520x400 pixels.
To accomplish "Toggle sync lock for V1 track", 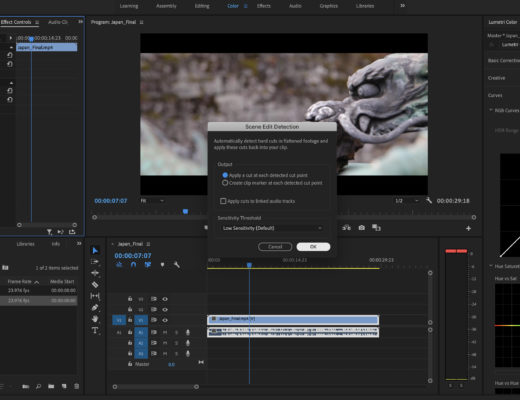I will [154, 320].
